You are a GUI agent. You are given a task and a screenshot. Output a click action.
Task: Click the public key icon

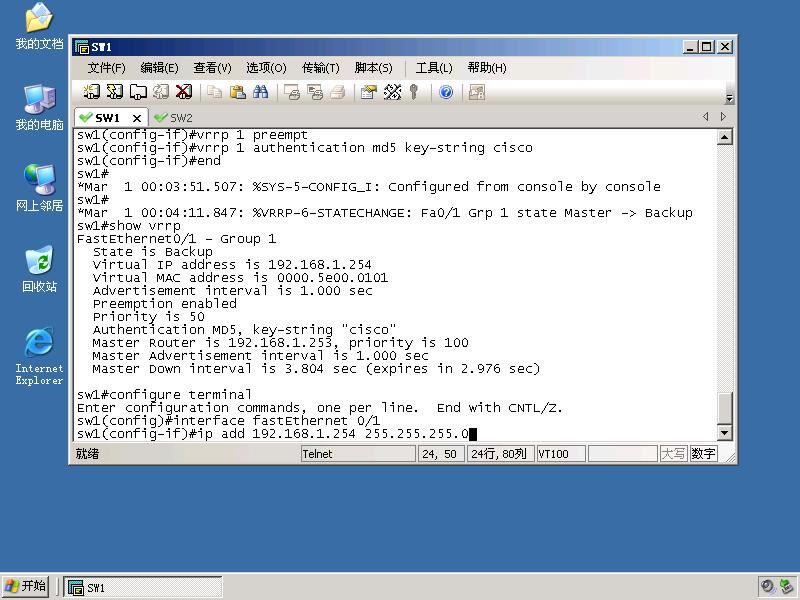coord(414,92)
